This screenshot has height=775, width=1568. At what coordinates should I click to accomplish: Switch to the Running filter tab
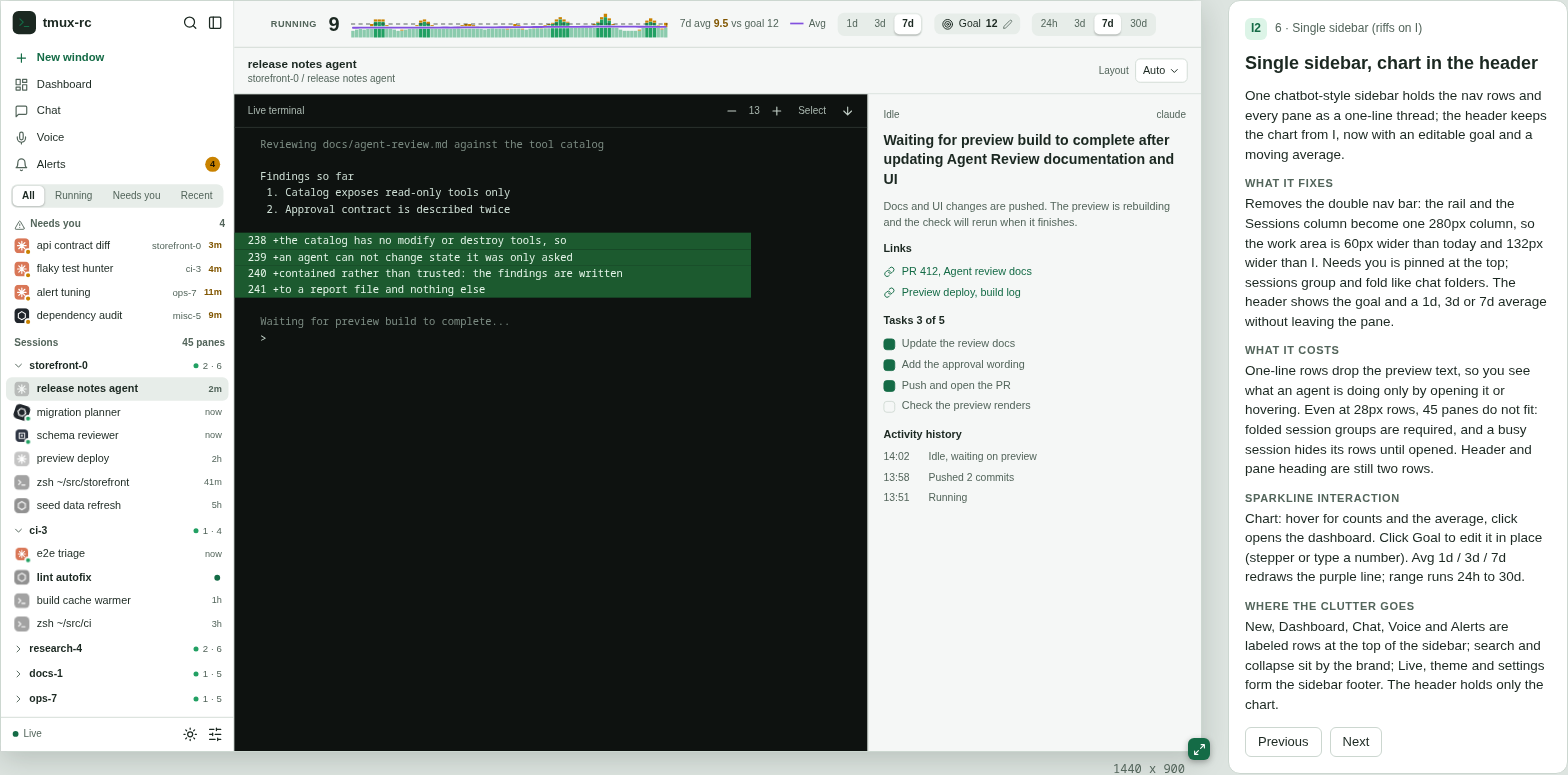click(74, 196)
